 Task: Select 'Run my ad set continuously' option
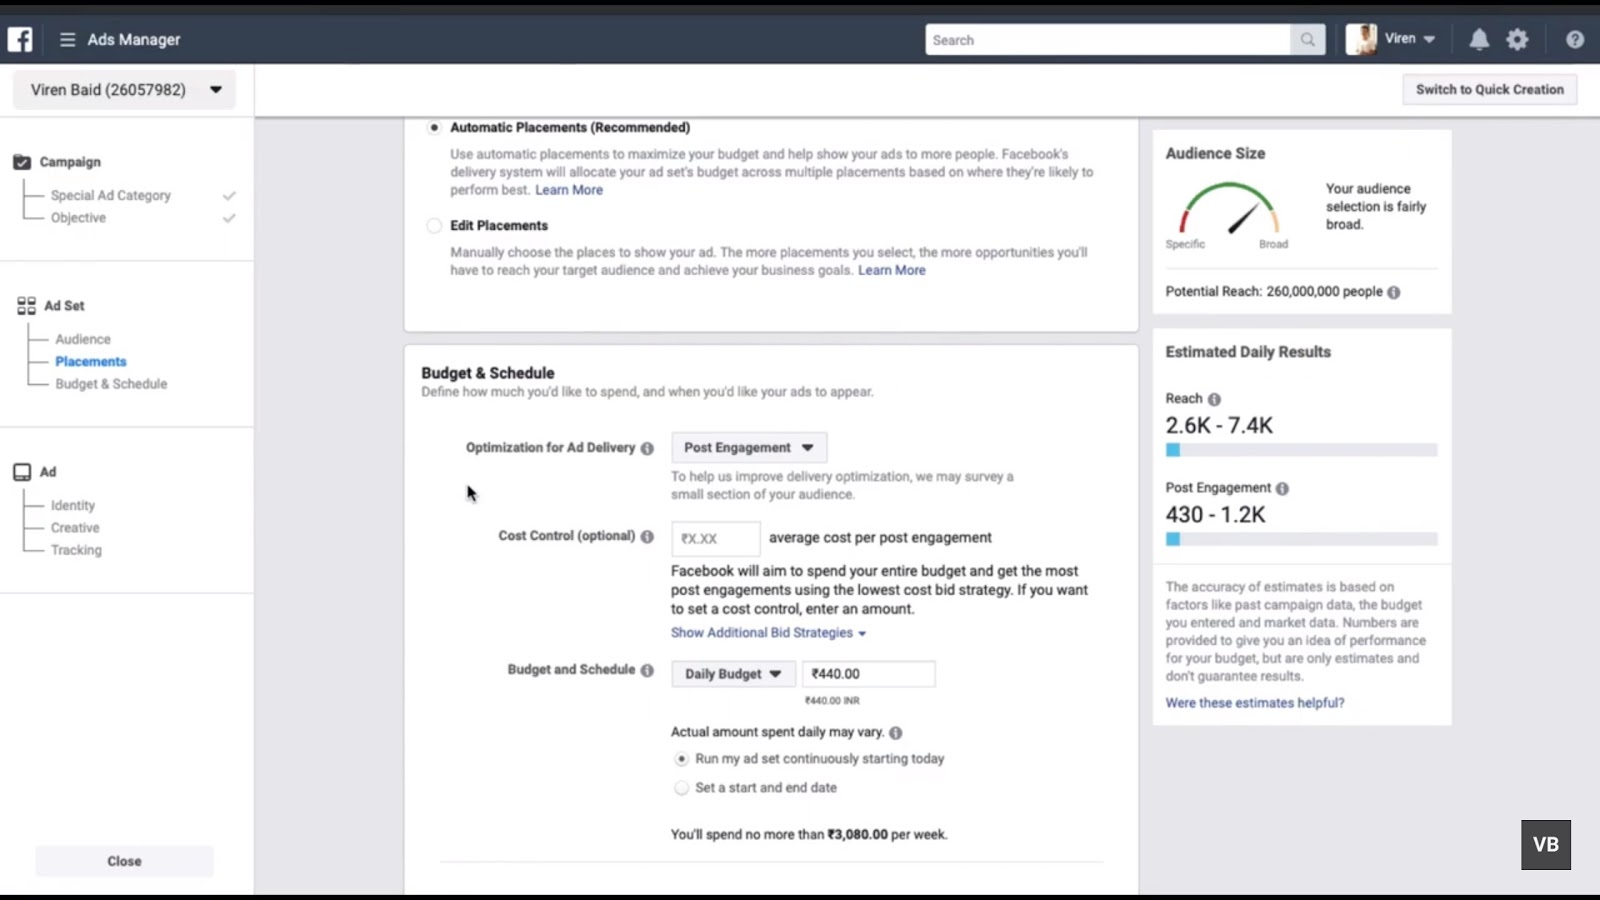[681, 759]
